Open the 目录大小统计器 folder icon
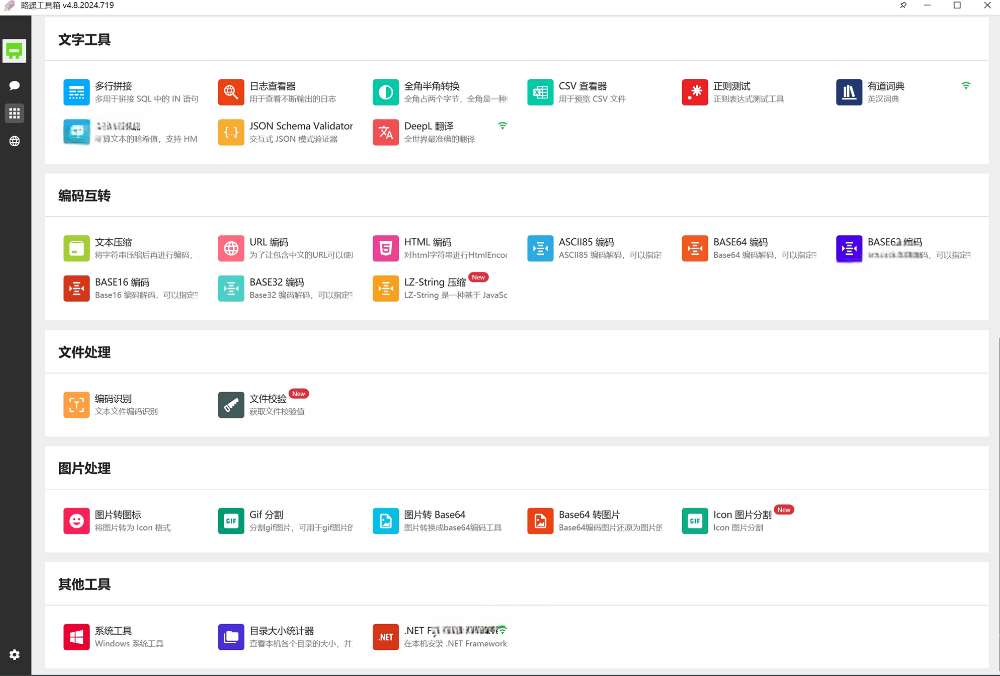Image resolution: width=1000 pixels, height=676 pixels. (x=231, y=637)
